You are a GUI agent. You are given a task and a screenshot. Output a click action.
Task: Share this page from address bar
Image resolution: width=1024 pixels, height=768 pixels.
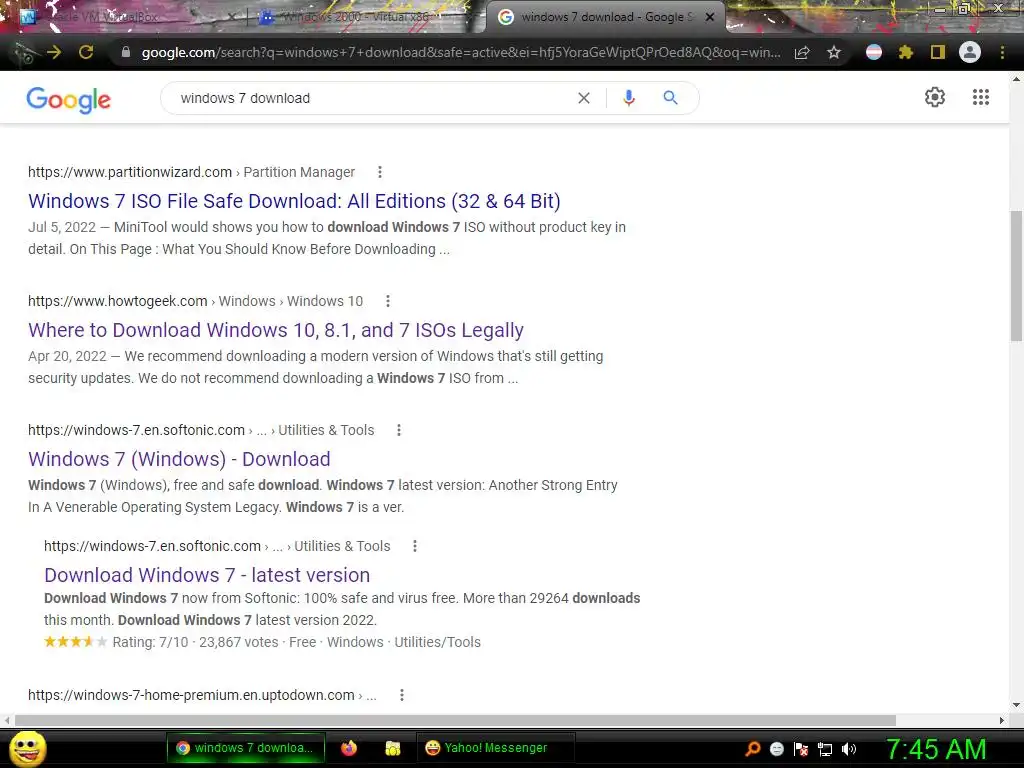pos(802,52)
